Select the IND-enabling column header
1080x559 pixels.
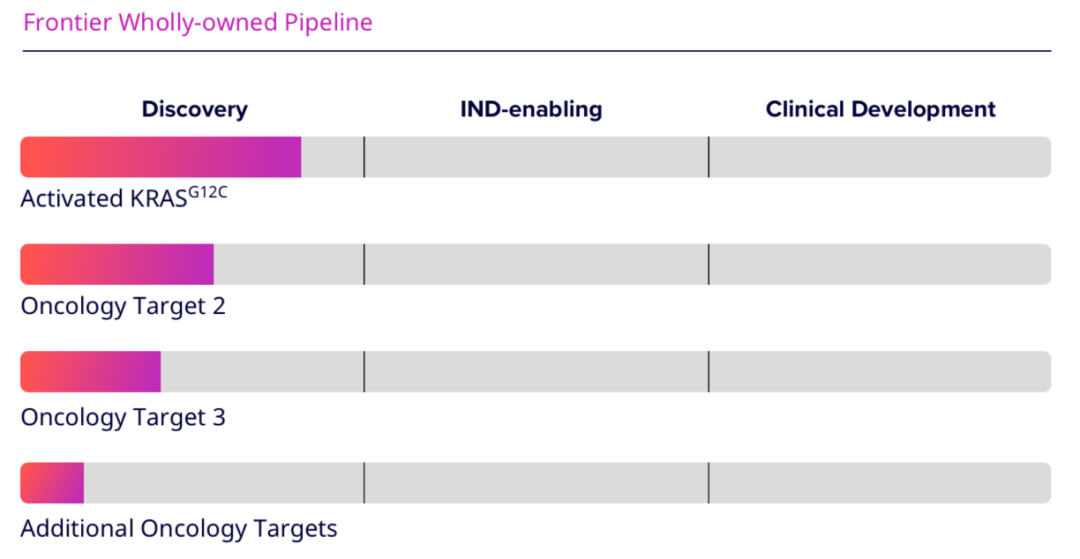coord(531,109)
